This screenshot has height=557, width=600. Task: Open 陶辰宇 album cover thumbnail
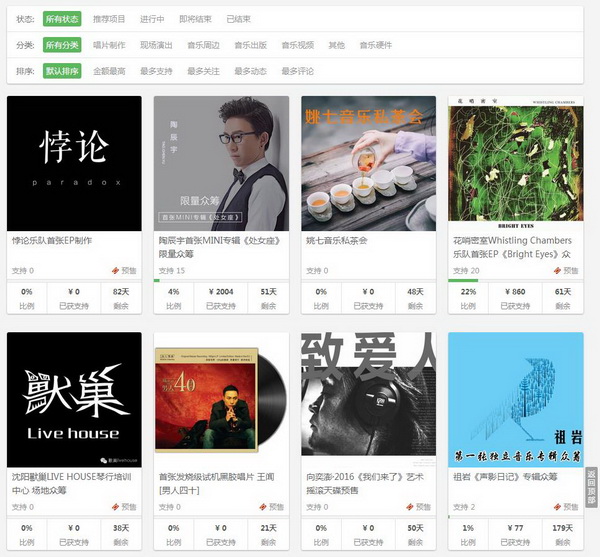(x=221, y=163)
